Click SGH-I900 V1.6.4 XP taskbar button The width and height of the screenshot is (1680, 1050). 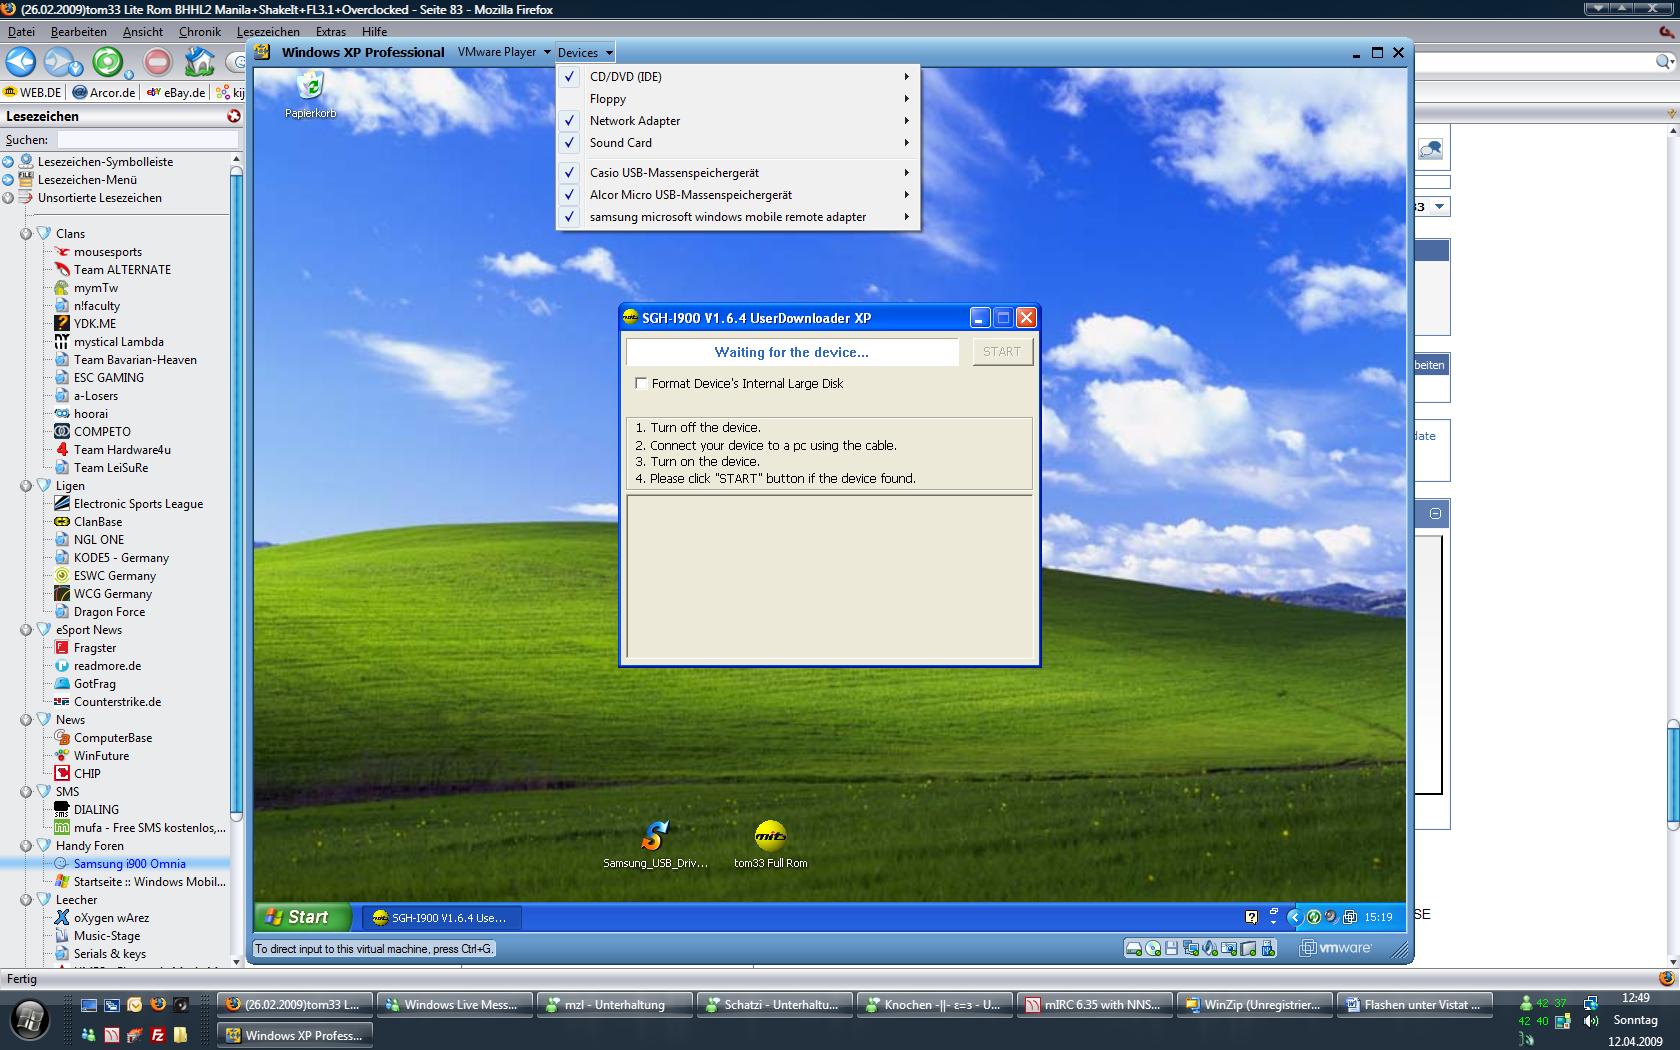(x=439, y=917)
